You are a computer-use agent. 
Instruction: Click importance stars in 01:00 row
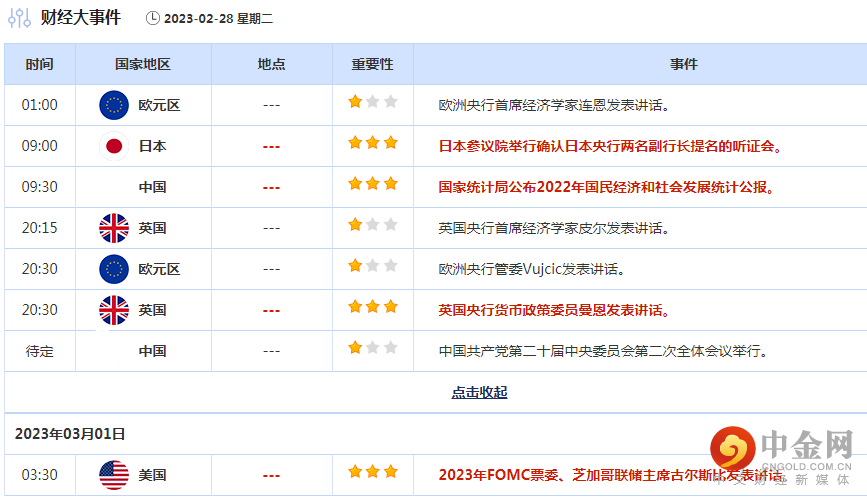[373, 102]
